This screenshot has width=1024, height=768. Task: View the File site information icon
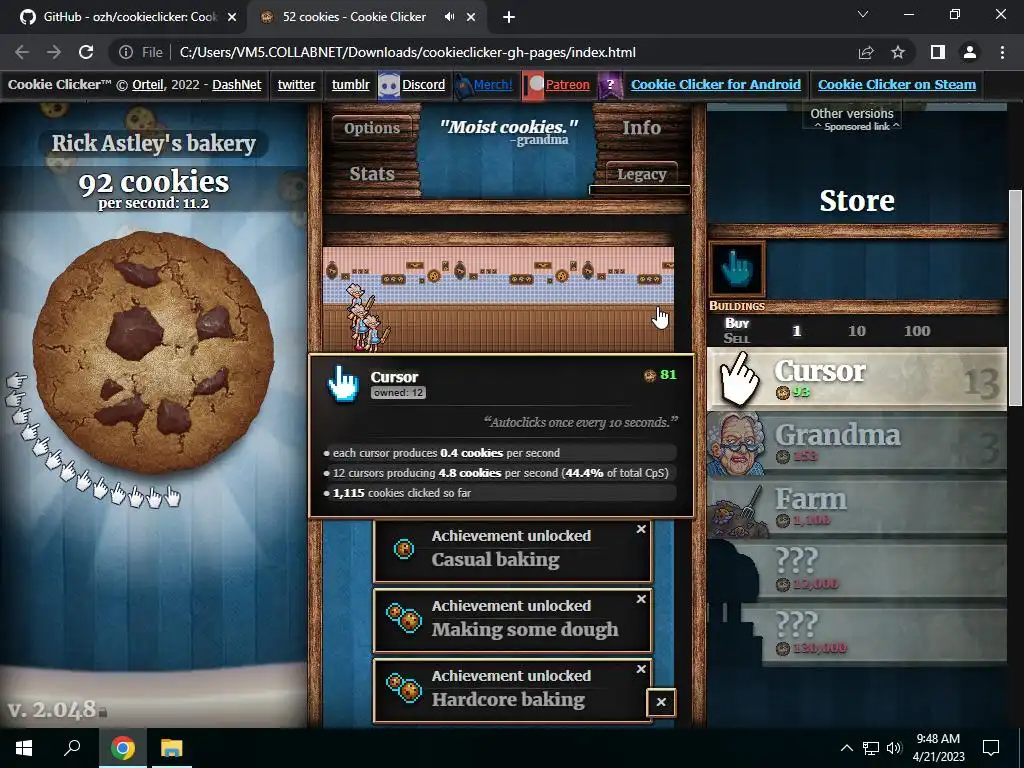[x=141, y=52]
